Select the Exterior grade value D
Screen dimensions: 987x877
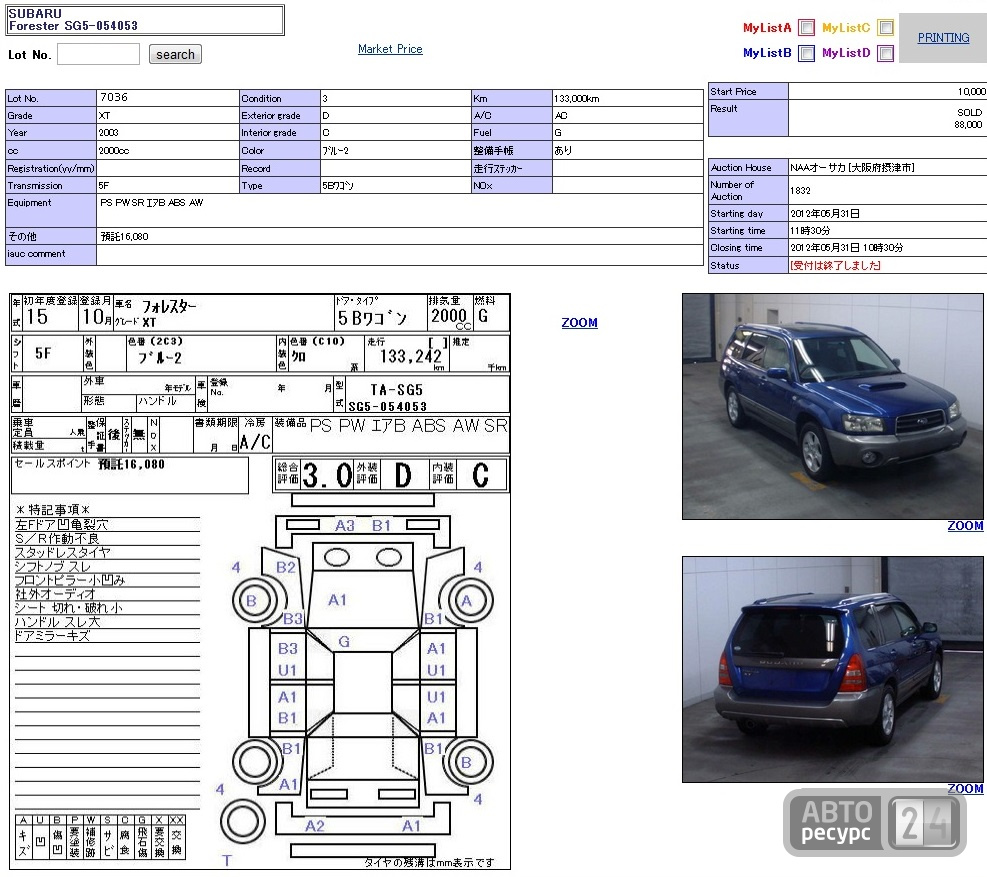325,116
